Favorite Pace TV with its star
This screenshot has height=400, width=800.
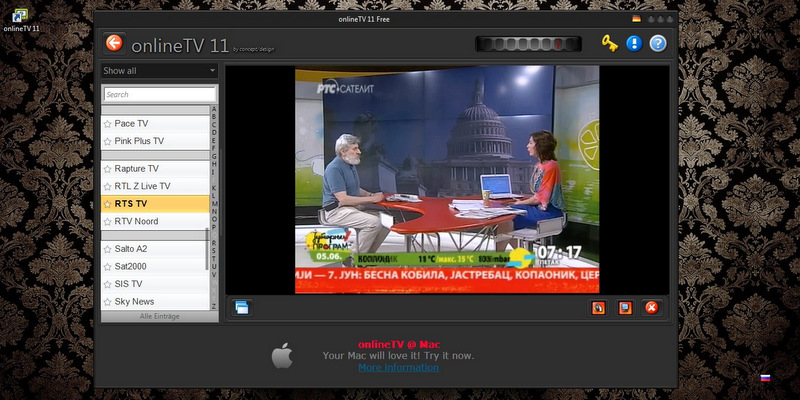[107, 123]
